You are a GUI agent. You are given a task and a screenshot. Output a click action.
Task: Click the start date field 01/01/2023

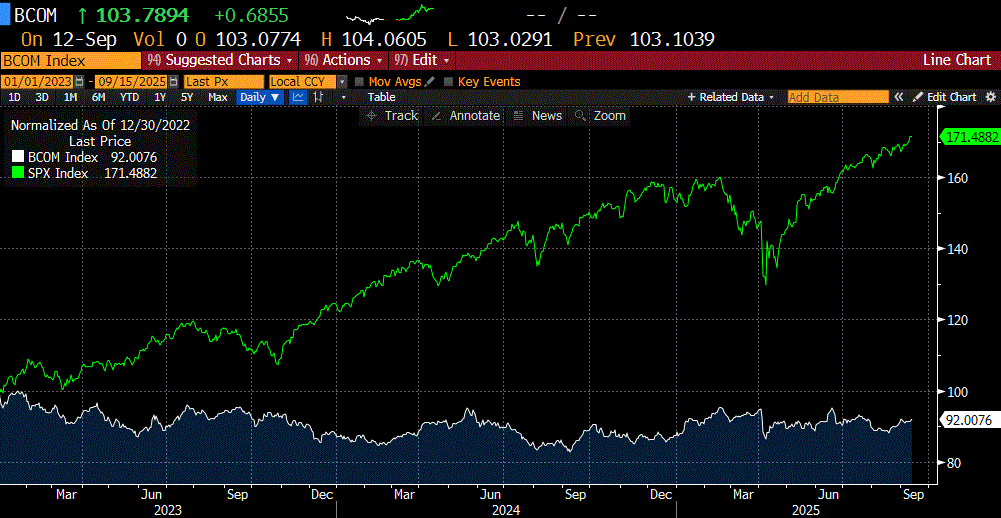point(38,82)
